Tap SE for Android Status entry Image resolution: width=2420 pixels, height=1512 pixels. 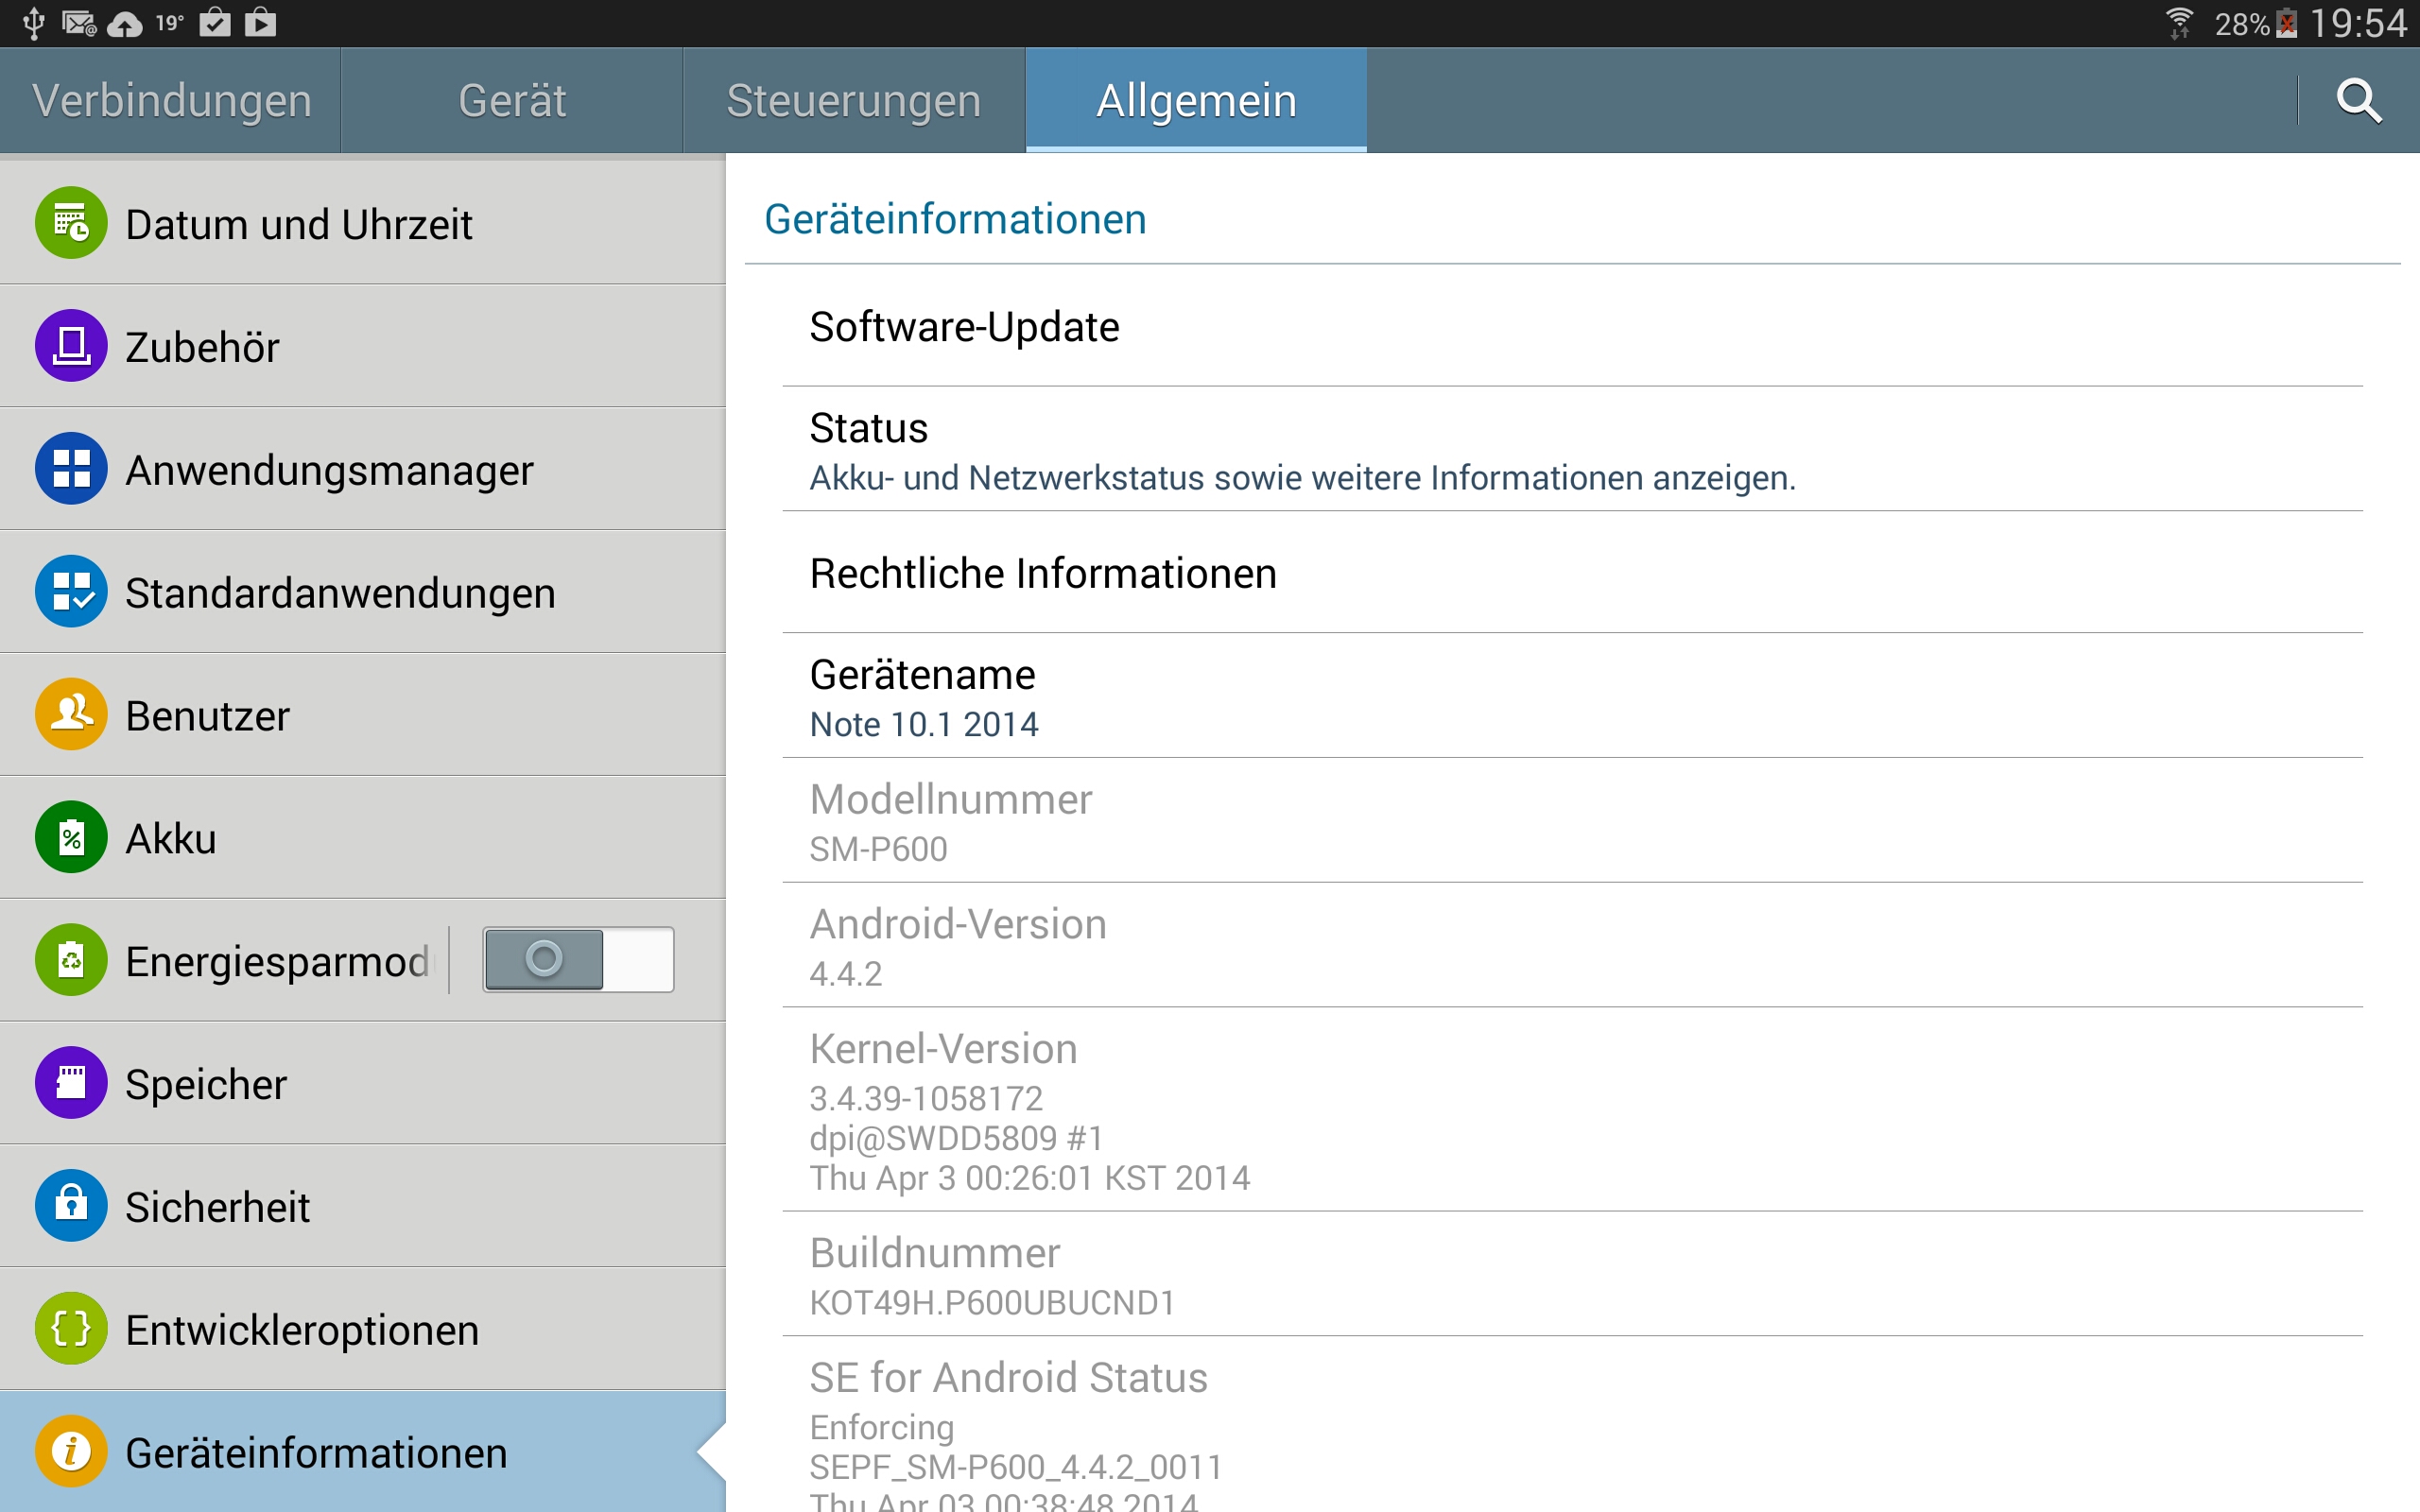pyautogui.click(x=1572, y=1425)
